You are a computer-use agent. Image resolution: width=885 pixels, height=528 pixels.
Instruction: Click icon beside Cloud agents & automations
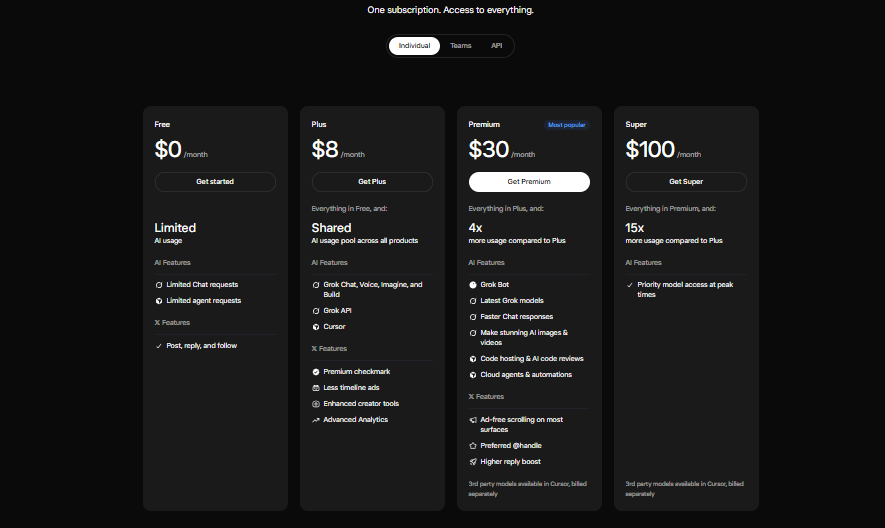point(472,375)
